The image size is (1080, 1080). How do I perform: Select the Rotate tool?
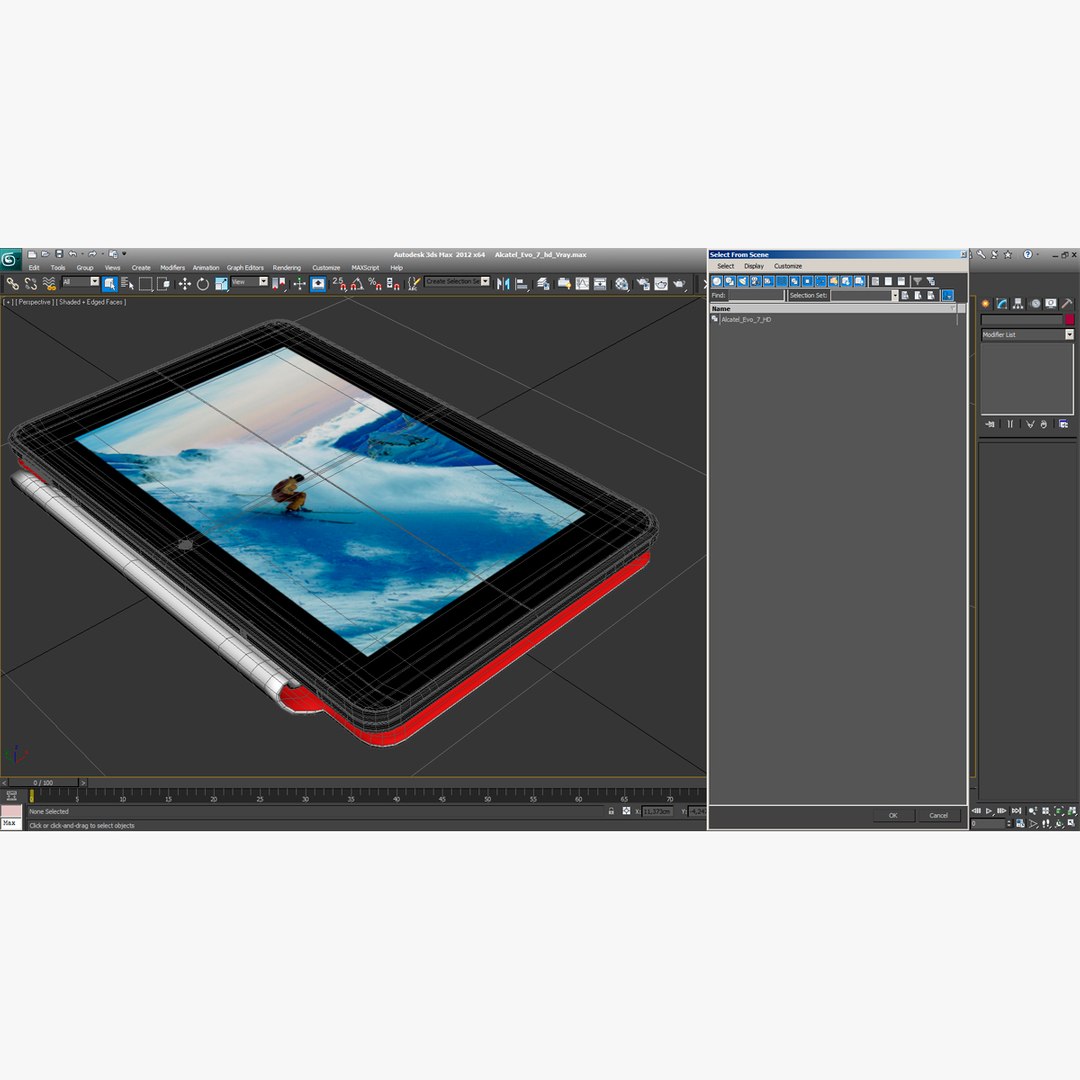202,283
